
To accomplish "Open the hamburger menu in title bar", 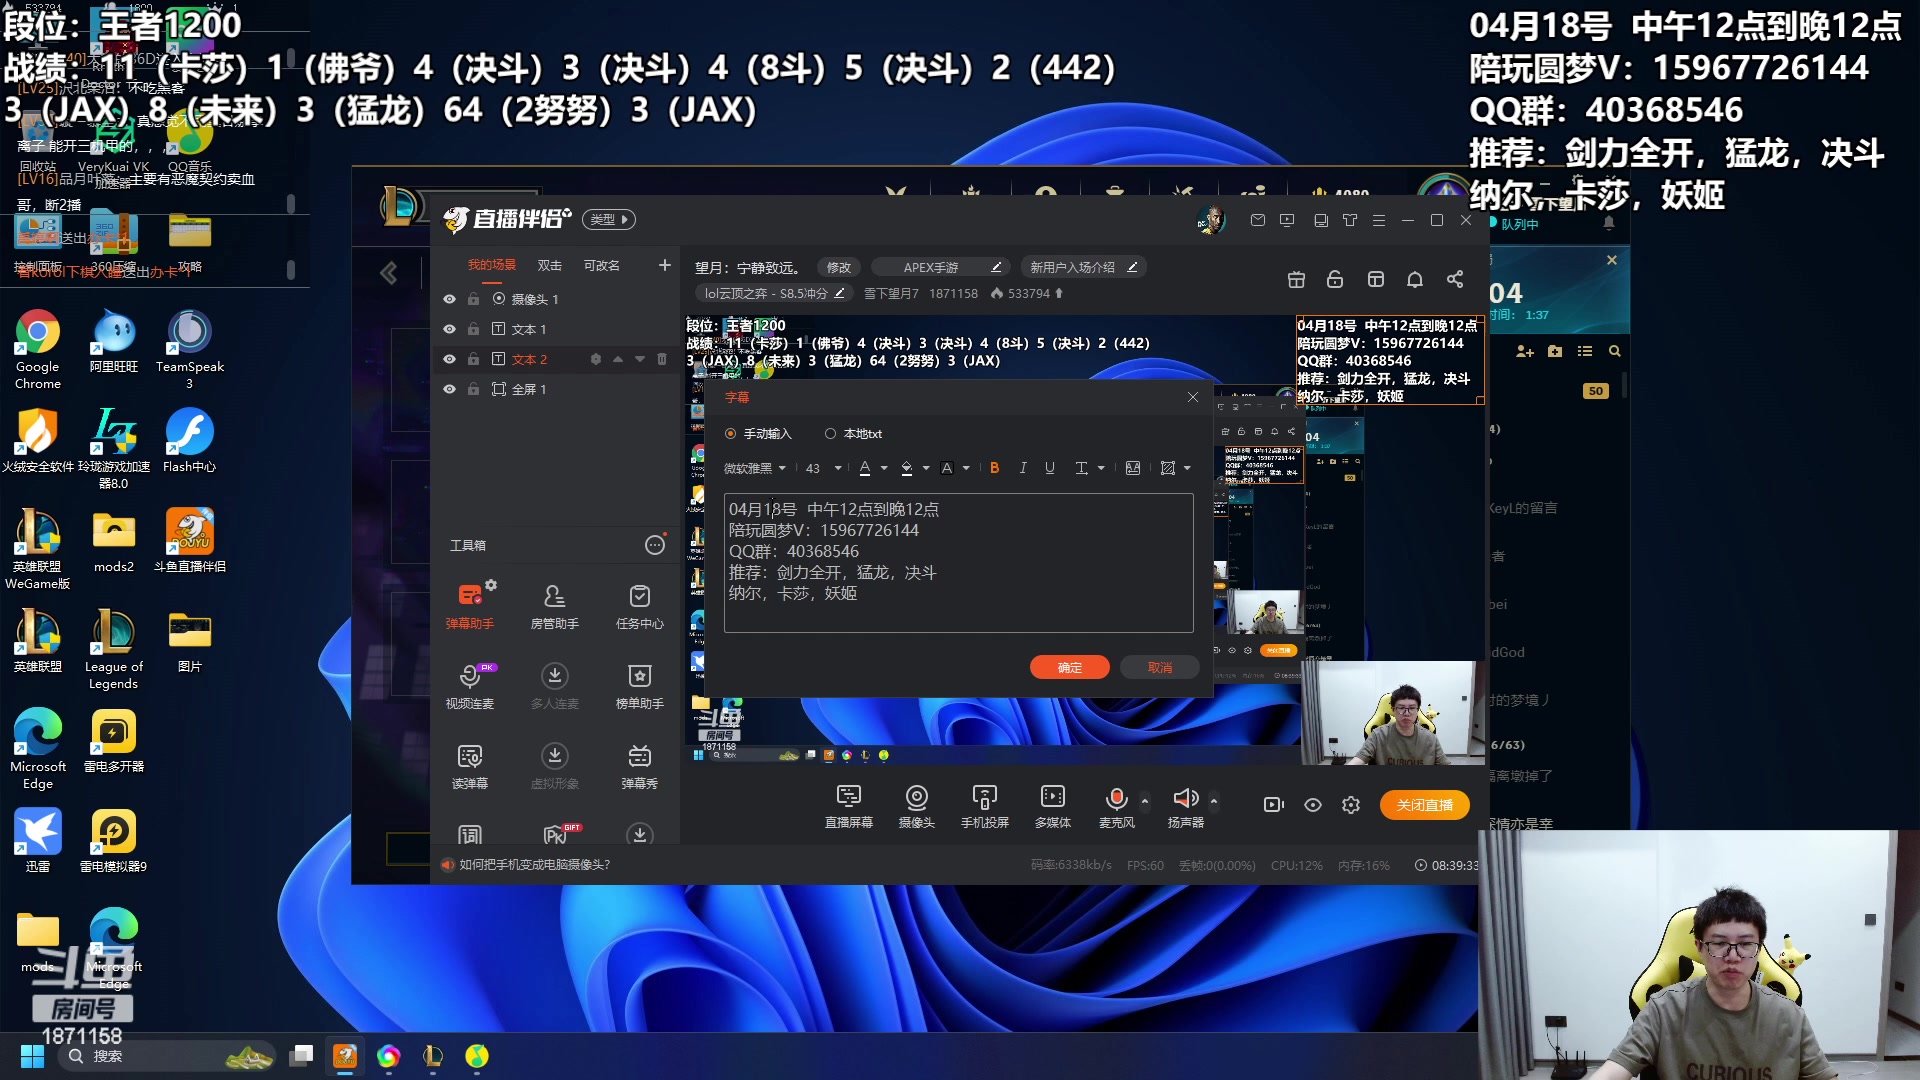I will tap(1379, 220).
